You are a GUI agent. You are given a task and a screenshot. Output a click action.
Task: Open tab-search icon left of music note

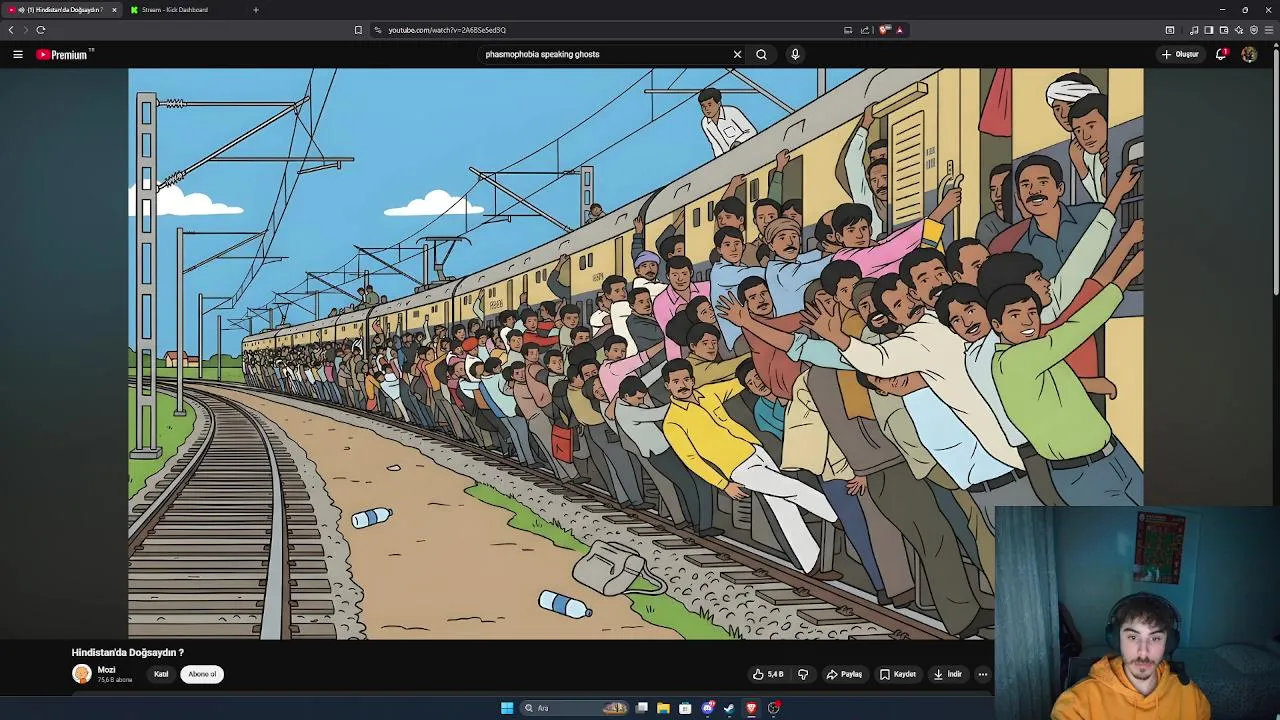click(x=1170, y=30)
